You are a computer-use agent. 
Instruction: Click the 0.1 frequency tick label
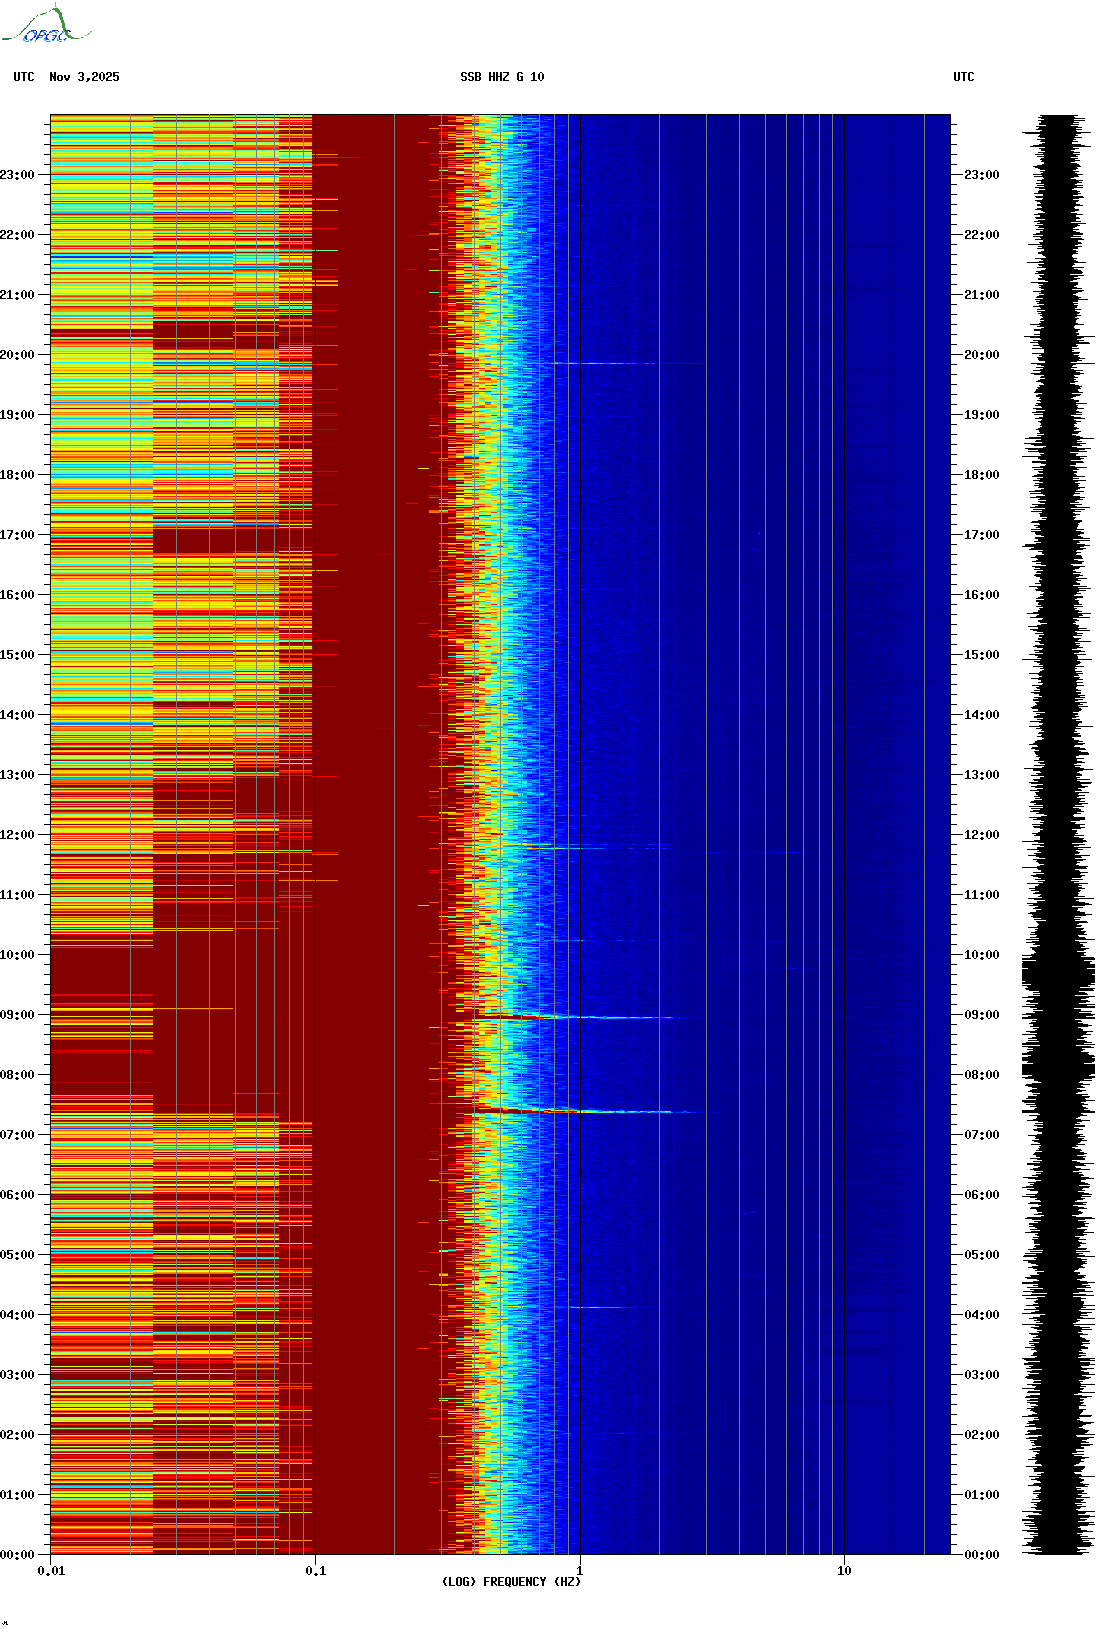(315, 1570)
